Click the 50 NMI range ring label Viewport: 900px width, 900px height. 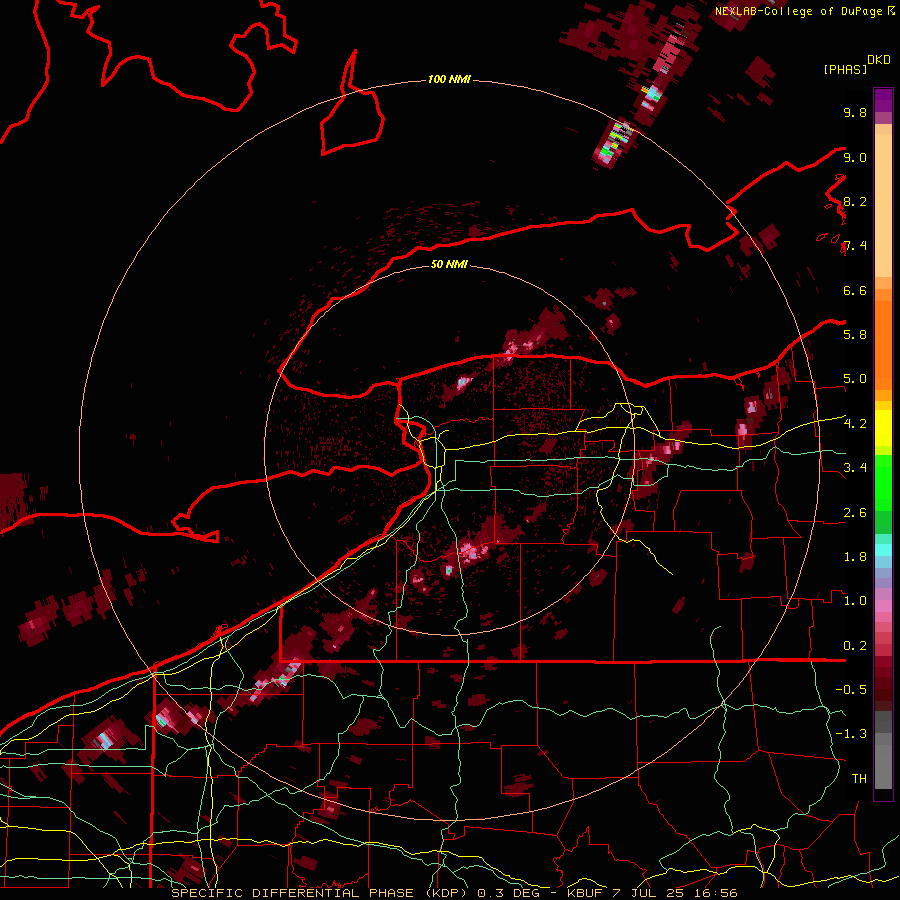click(x=449, y=264)
